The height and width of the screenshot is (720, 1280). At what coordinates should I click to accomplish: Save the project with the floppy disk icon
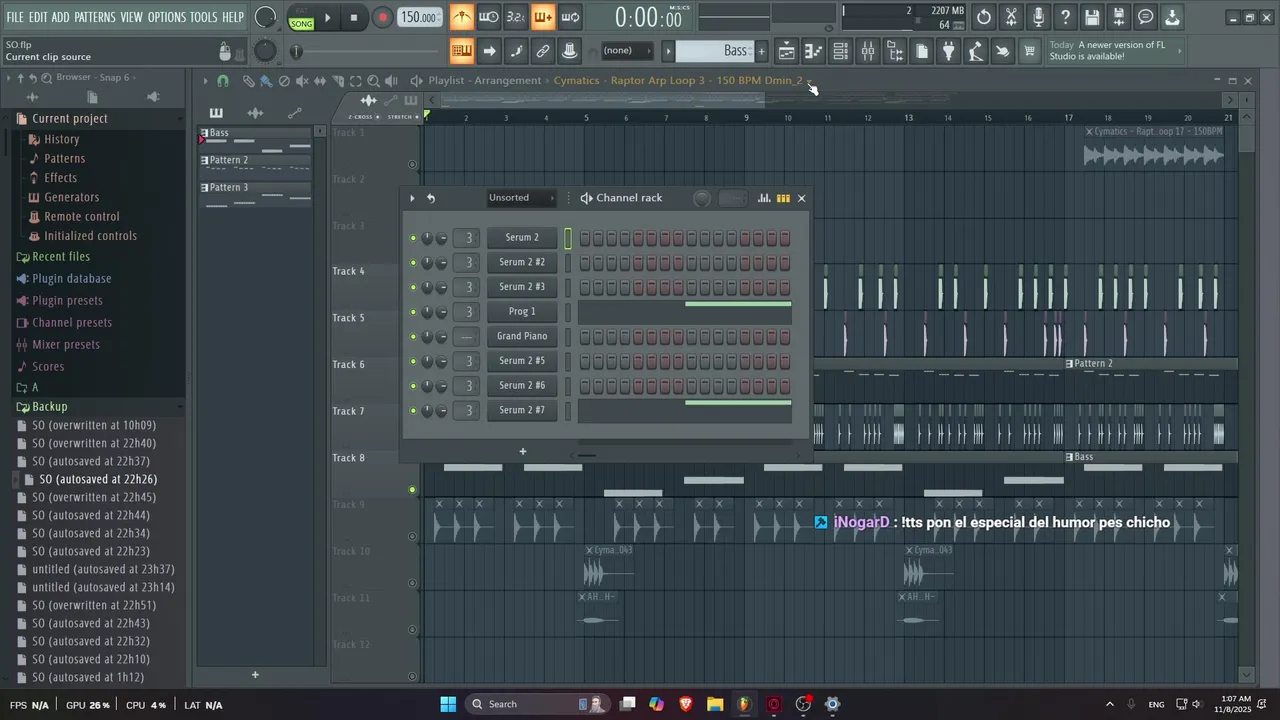1092,17
